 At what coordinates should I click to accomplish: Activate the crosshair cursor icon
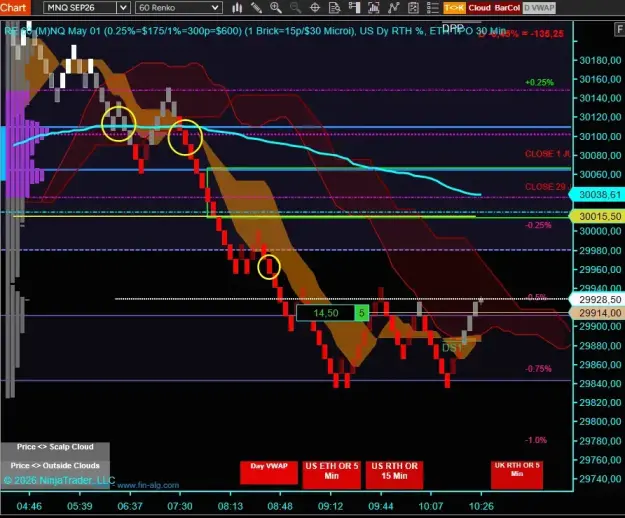pyautogui.click(x=315, y=8)
